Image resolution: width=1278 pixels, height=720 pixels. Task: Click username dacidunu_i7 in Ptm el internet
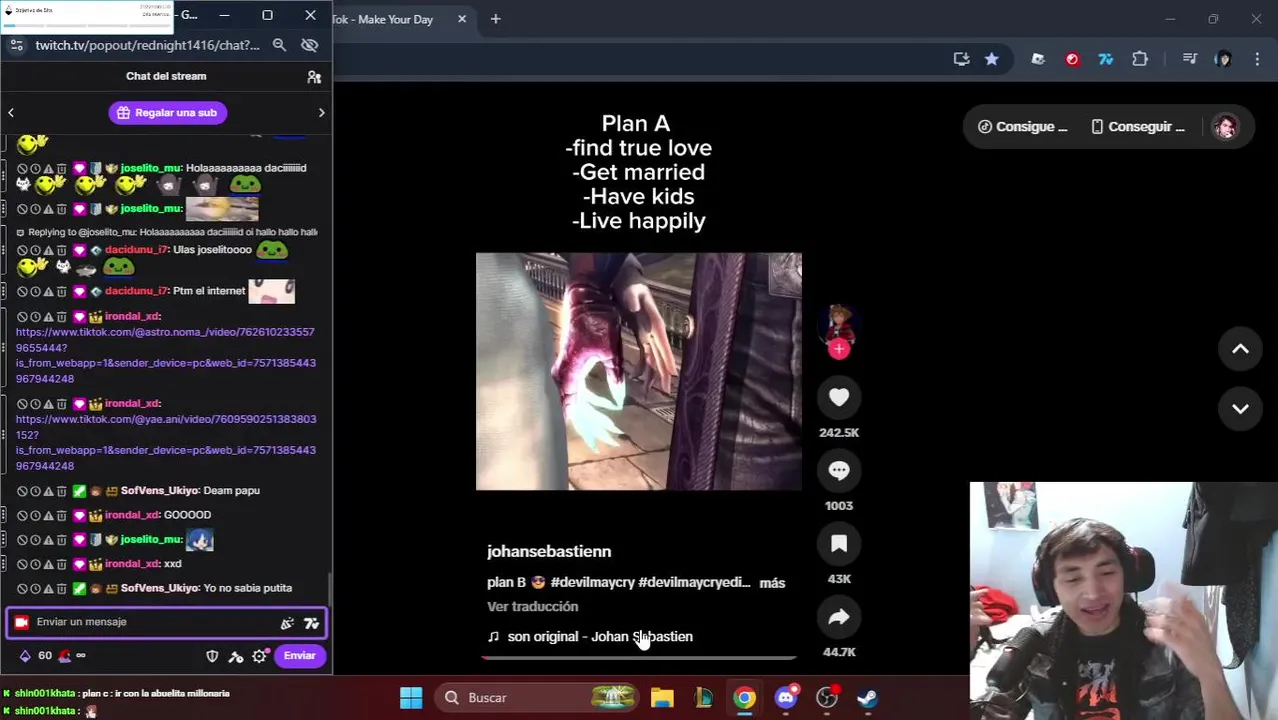point(136,291)
